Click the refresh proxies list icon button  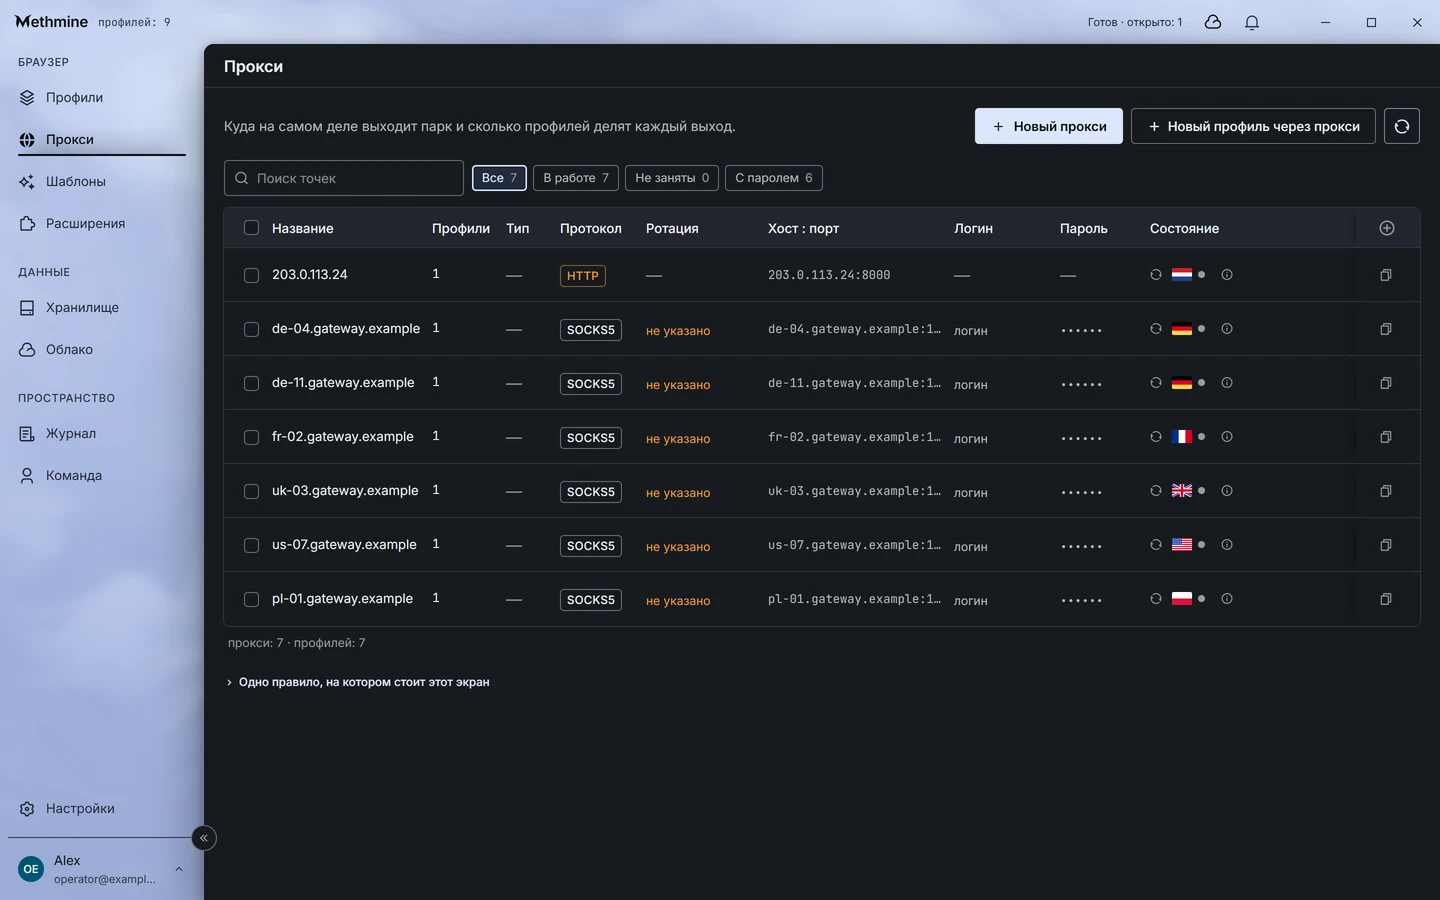pyautogui.click(x=1402, y=126)
